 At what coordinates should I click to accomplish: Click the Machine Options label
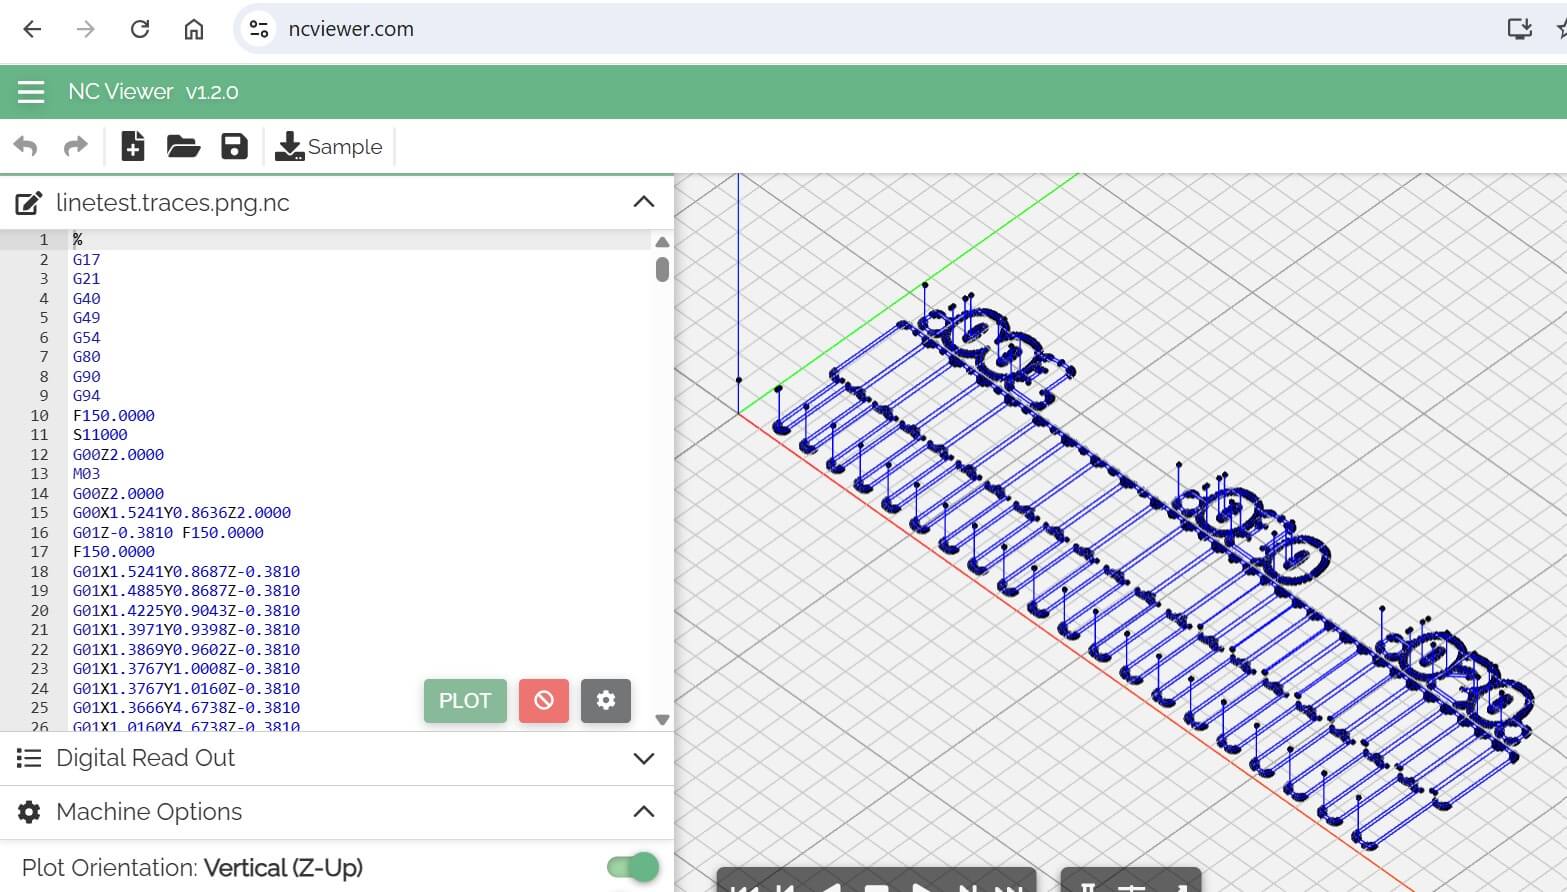coord(149,812)
